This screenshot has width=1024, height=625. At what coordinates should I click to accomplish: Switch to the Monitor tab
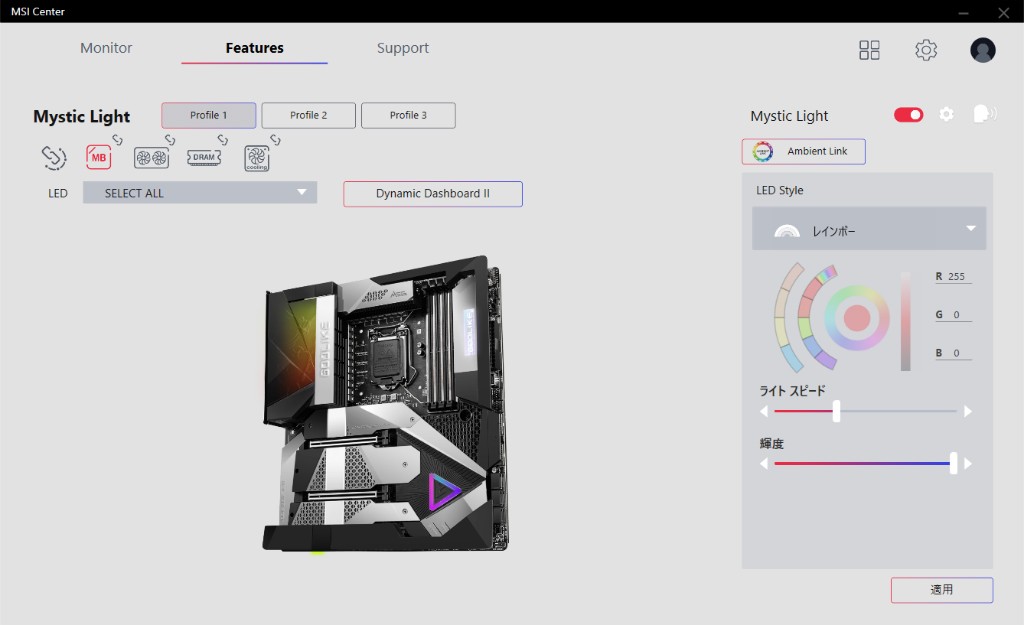point(106,48)
